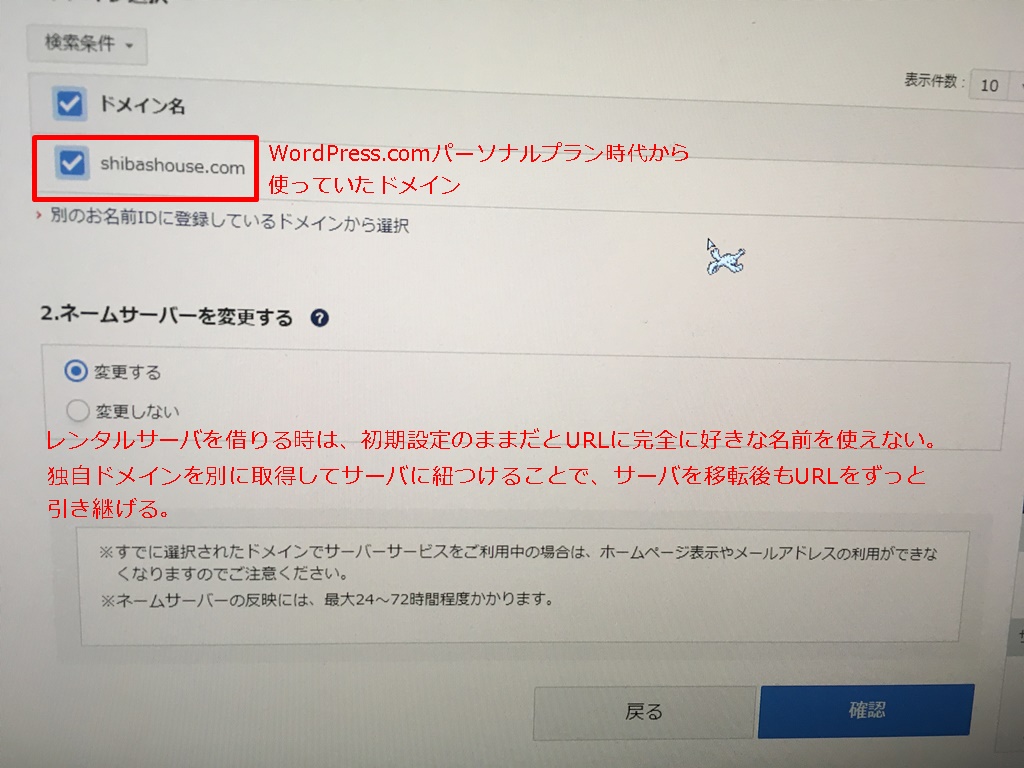Click the blue 確認 button

[x=866, y=711]
